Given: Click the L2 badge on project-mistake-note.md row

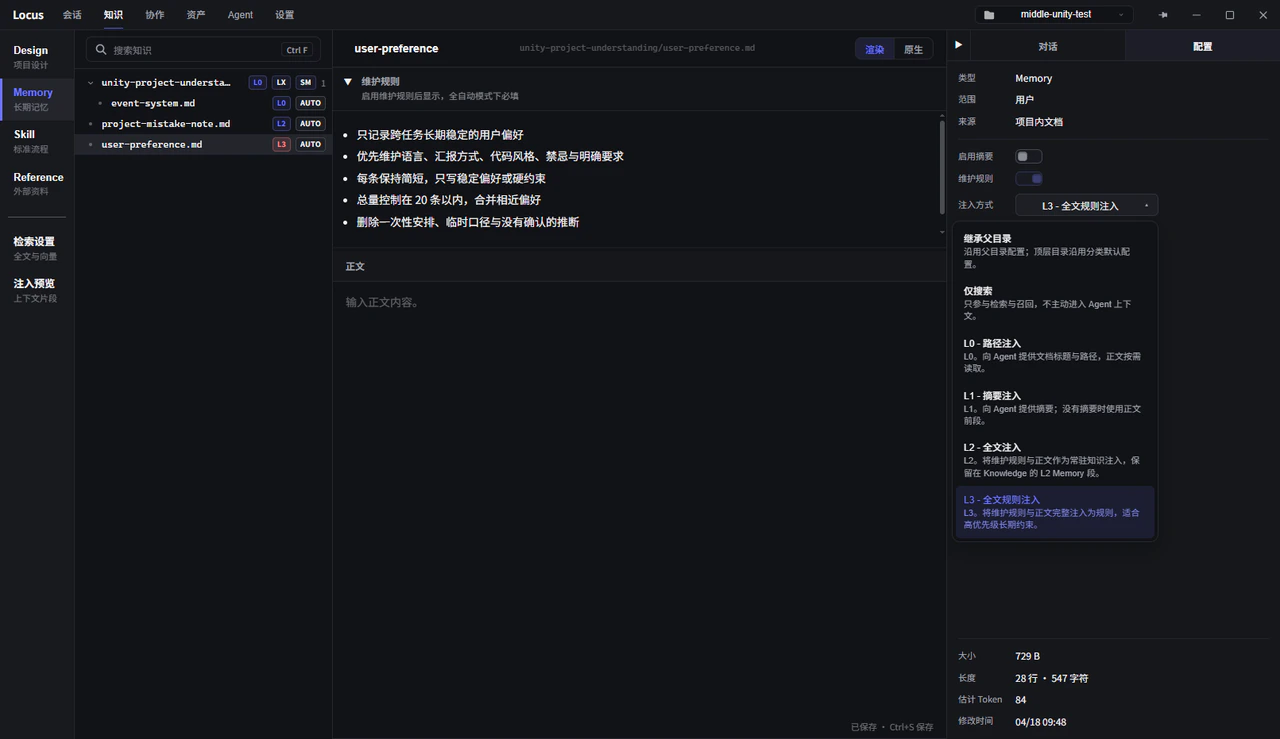Looking at the screenshot, I should point(282,124).
